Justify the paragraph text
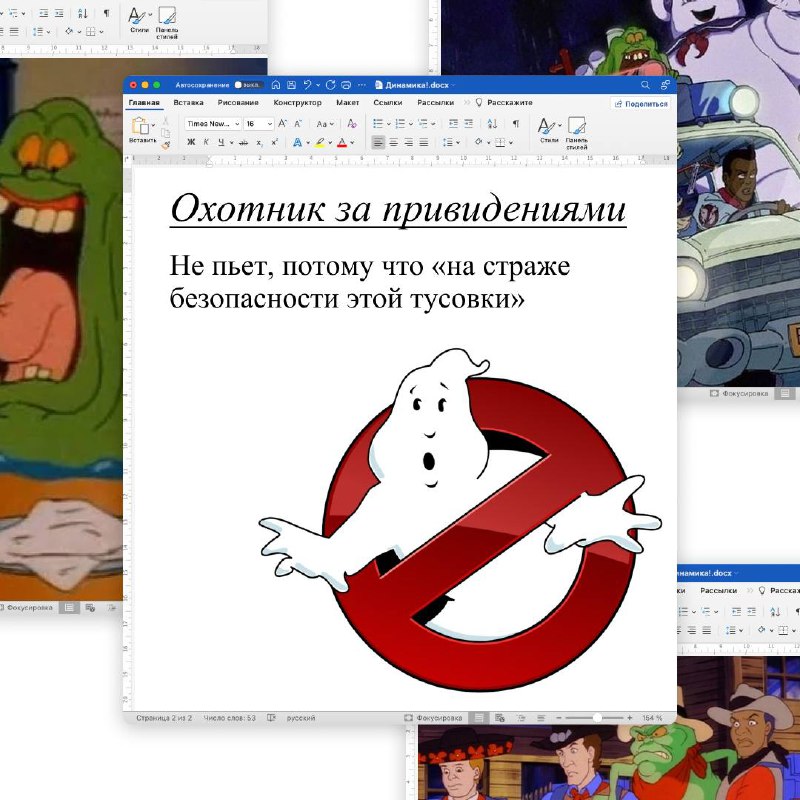 click(x=423, y=142)
